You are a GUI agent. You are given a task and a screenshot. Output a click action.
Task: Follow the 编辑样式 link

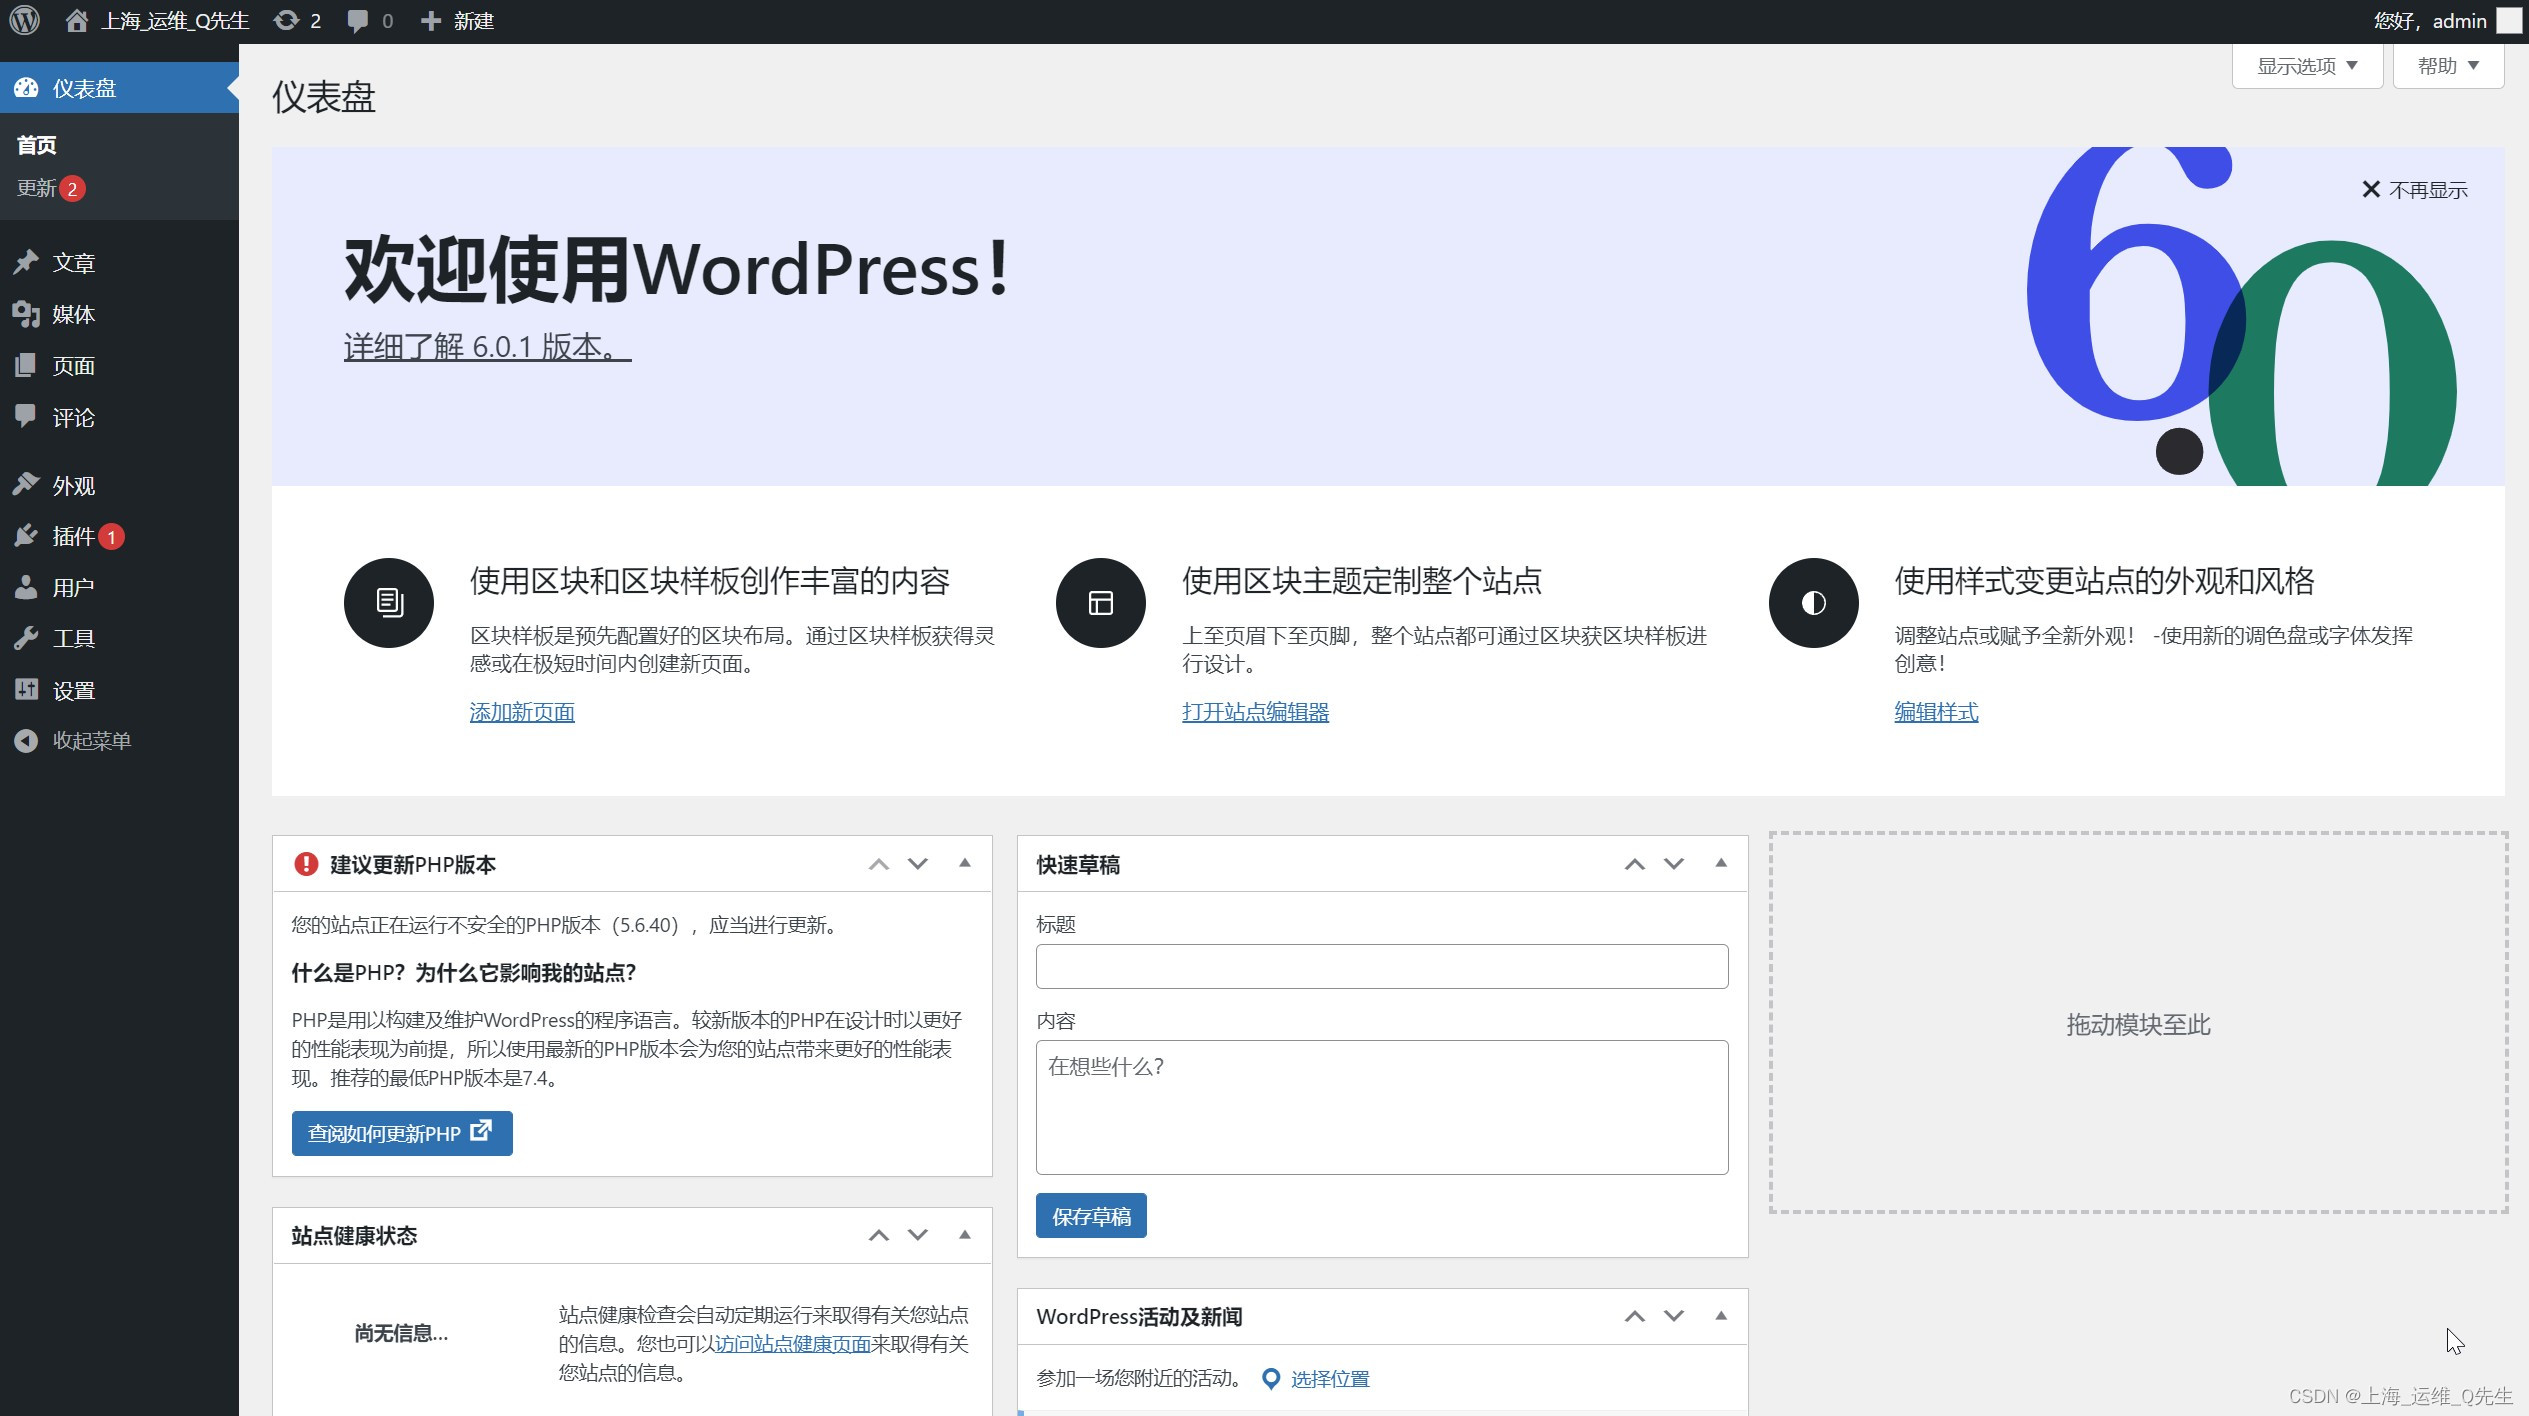coord(1936,712)
